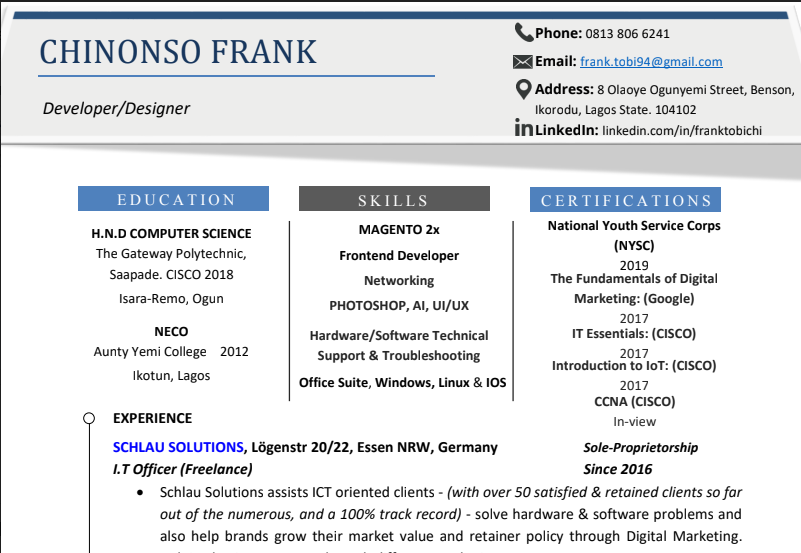Viewport: 801px width, 553px height.
Task: Click Ikorodu, Lagos State. 104102 text
Action: pyautogui.click(x=616, y=110)
